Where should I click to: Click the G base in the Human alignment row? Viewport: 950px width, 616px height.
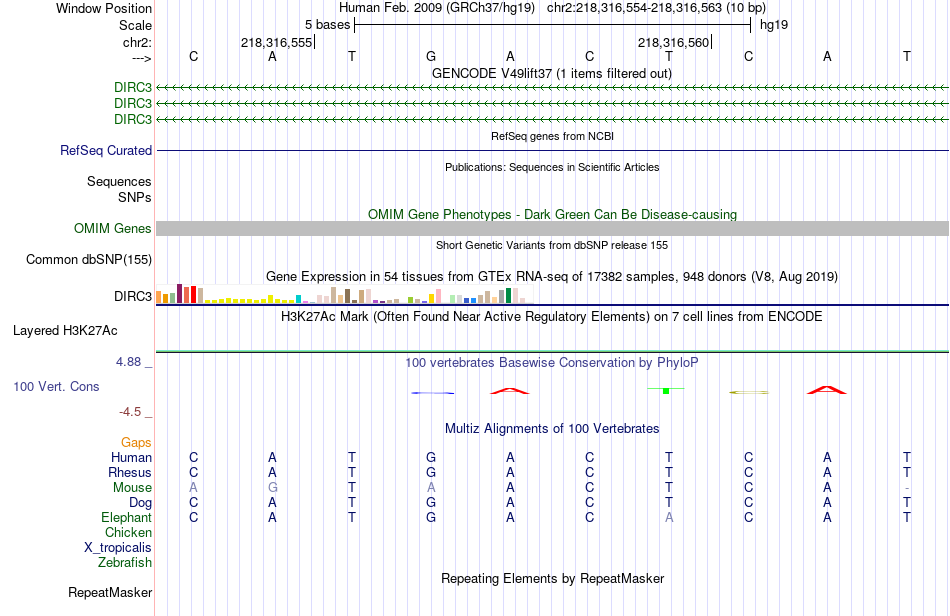431,457
